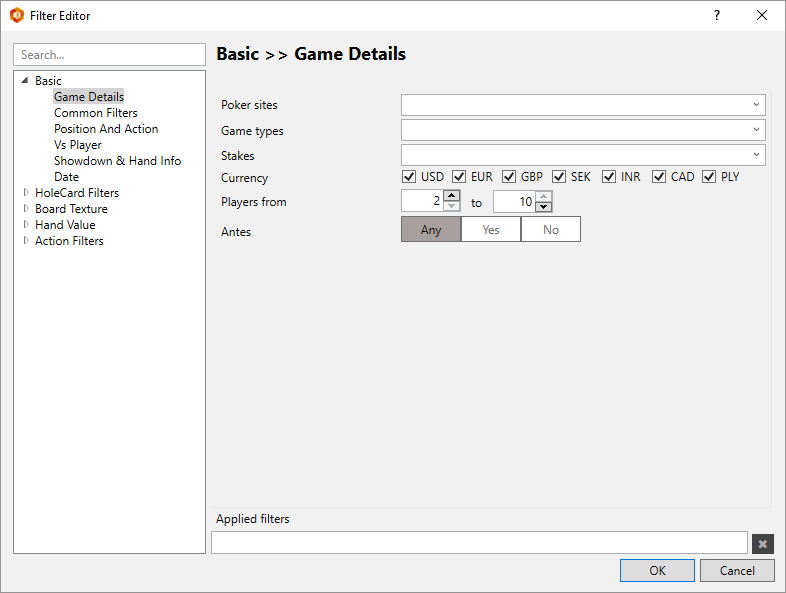Screen dimensions: 786x593
Task: Uncheck the EUR currency checkbox
Action: click(x=459, y=176)
